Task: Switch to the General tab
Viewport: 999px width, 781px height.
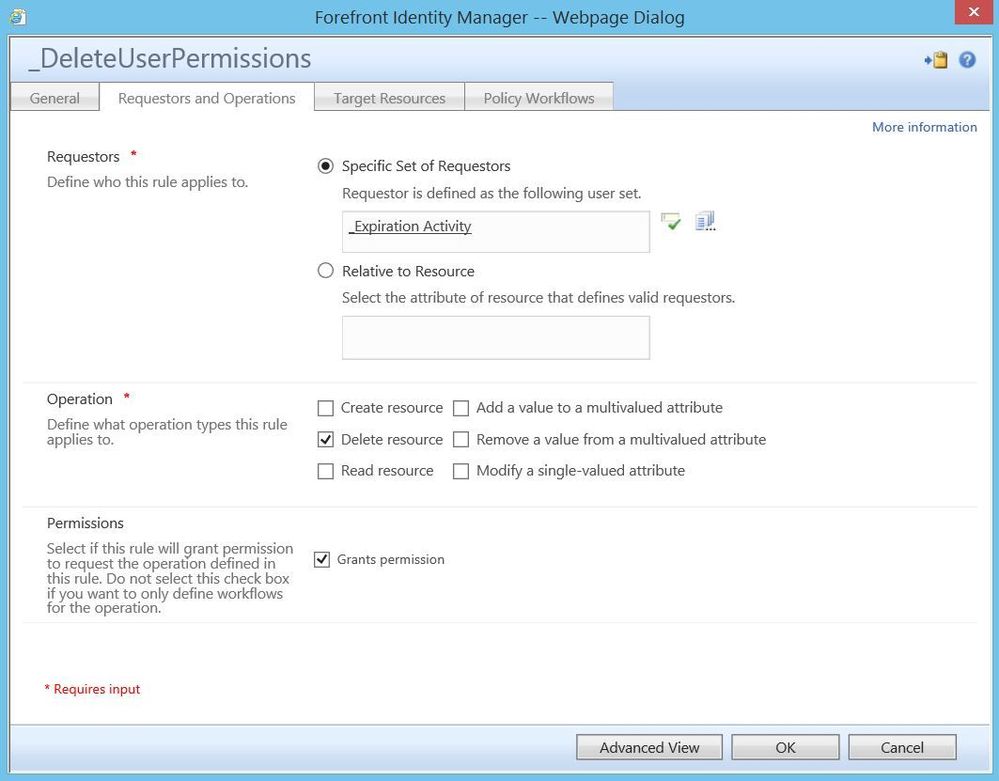Action: (x=55, y=98)
